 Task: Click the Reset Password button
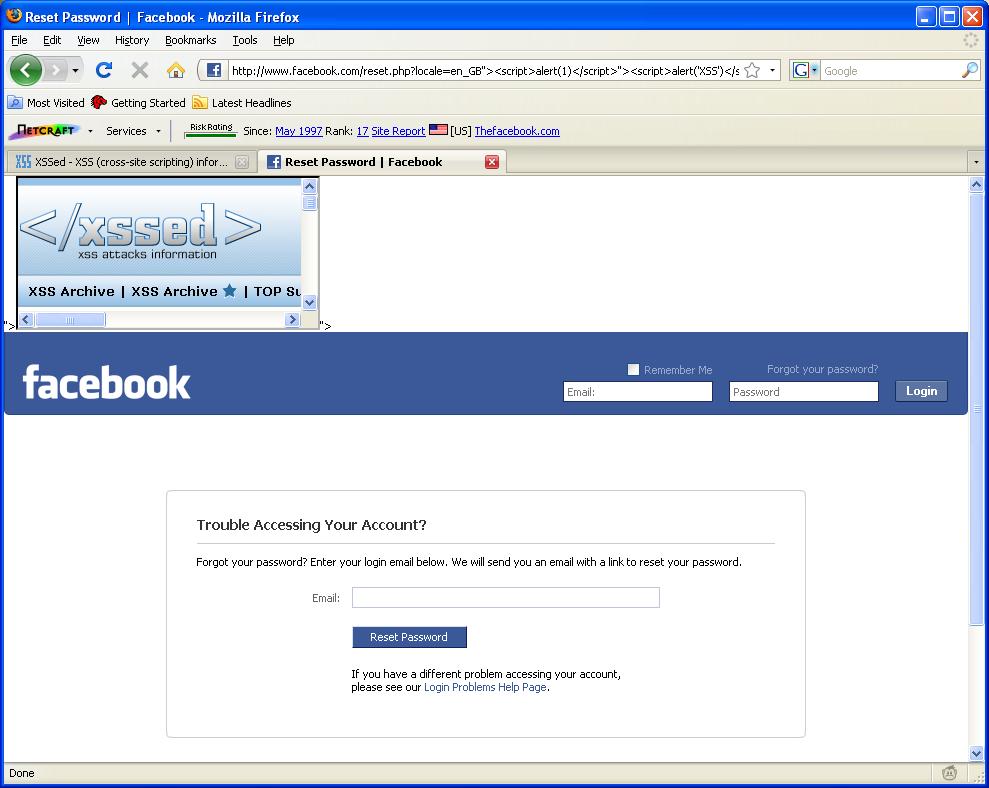tap(409, 637)
